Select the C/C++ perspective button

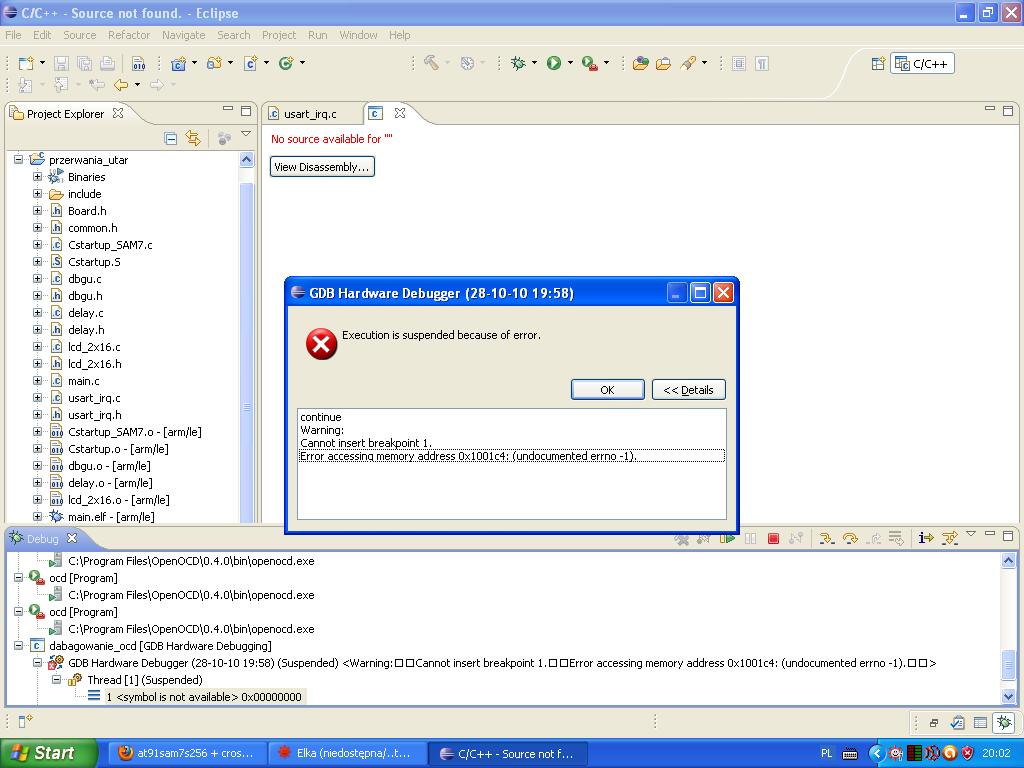click(922, 63)
